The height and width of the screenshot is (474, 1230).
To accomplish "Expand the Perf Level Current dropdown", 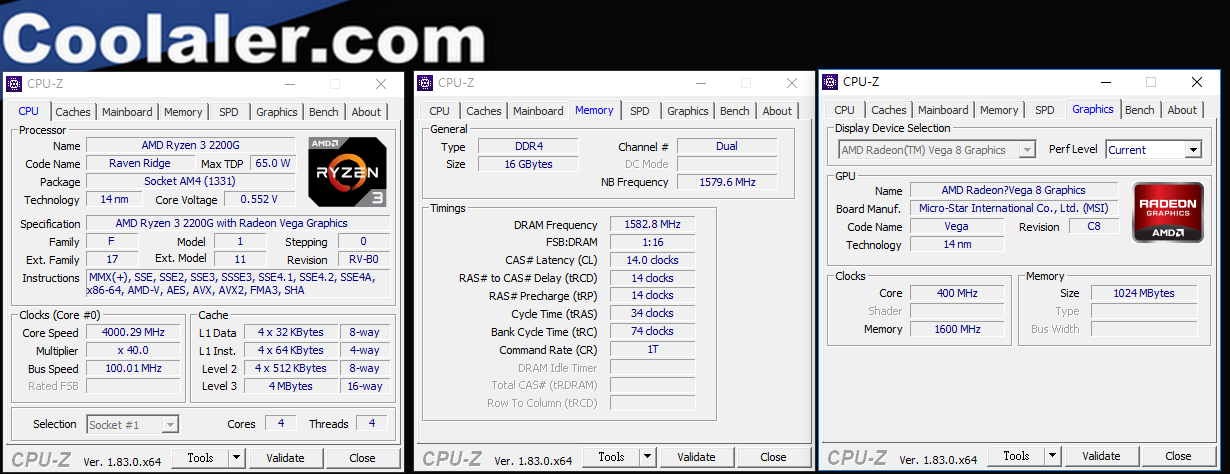I will pos(1192,150).
